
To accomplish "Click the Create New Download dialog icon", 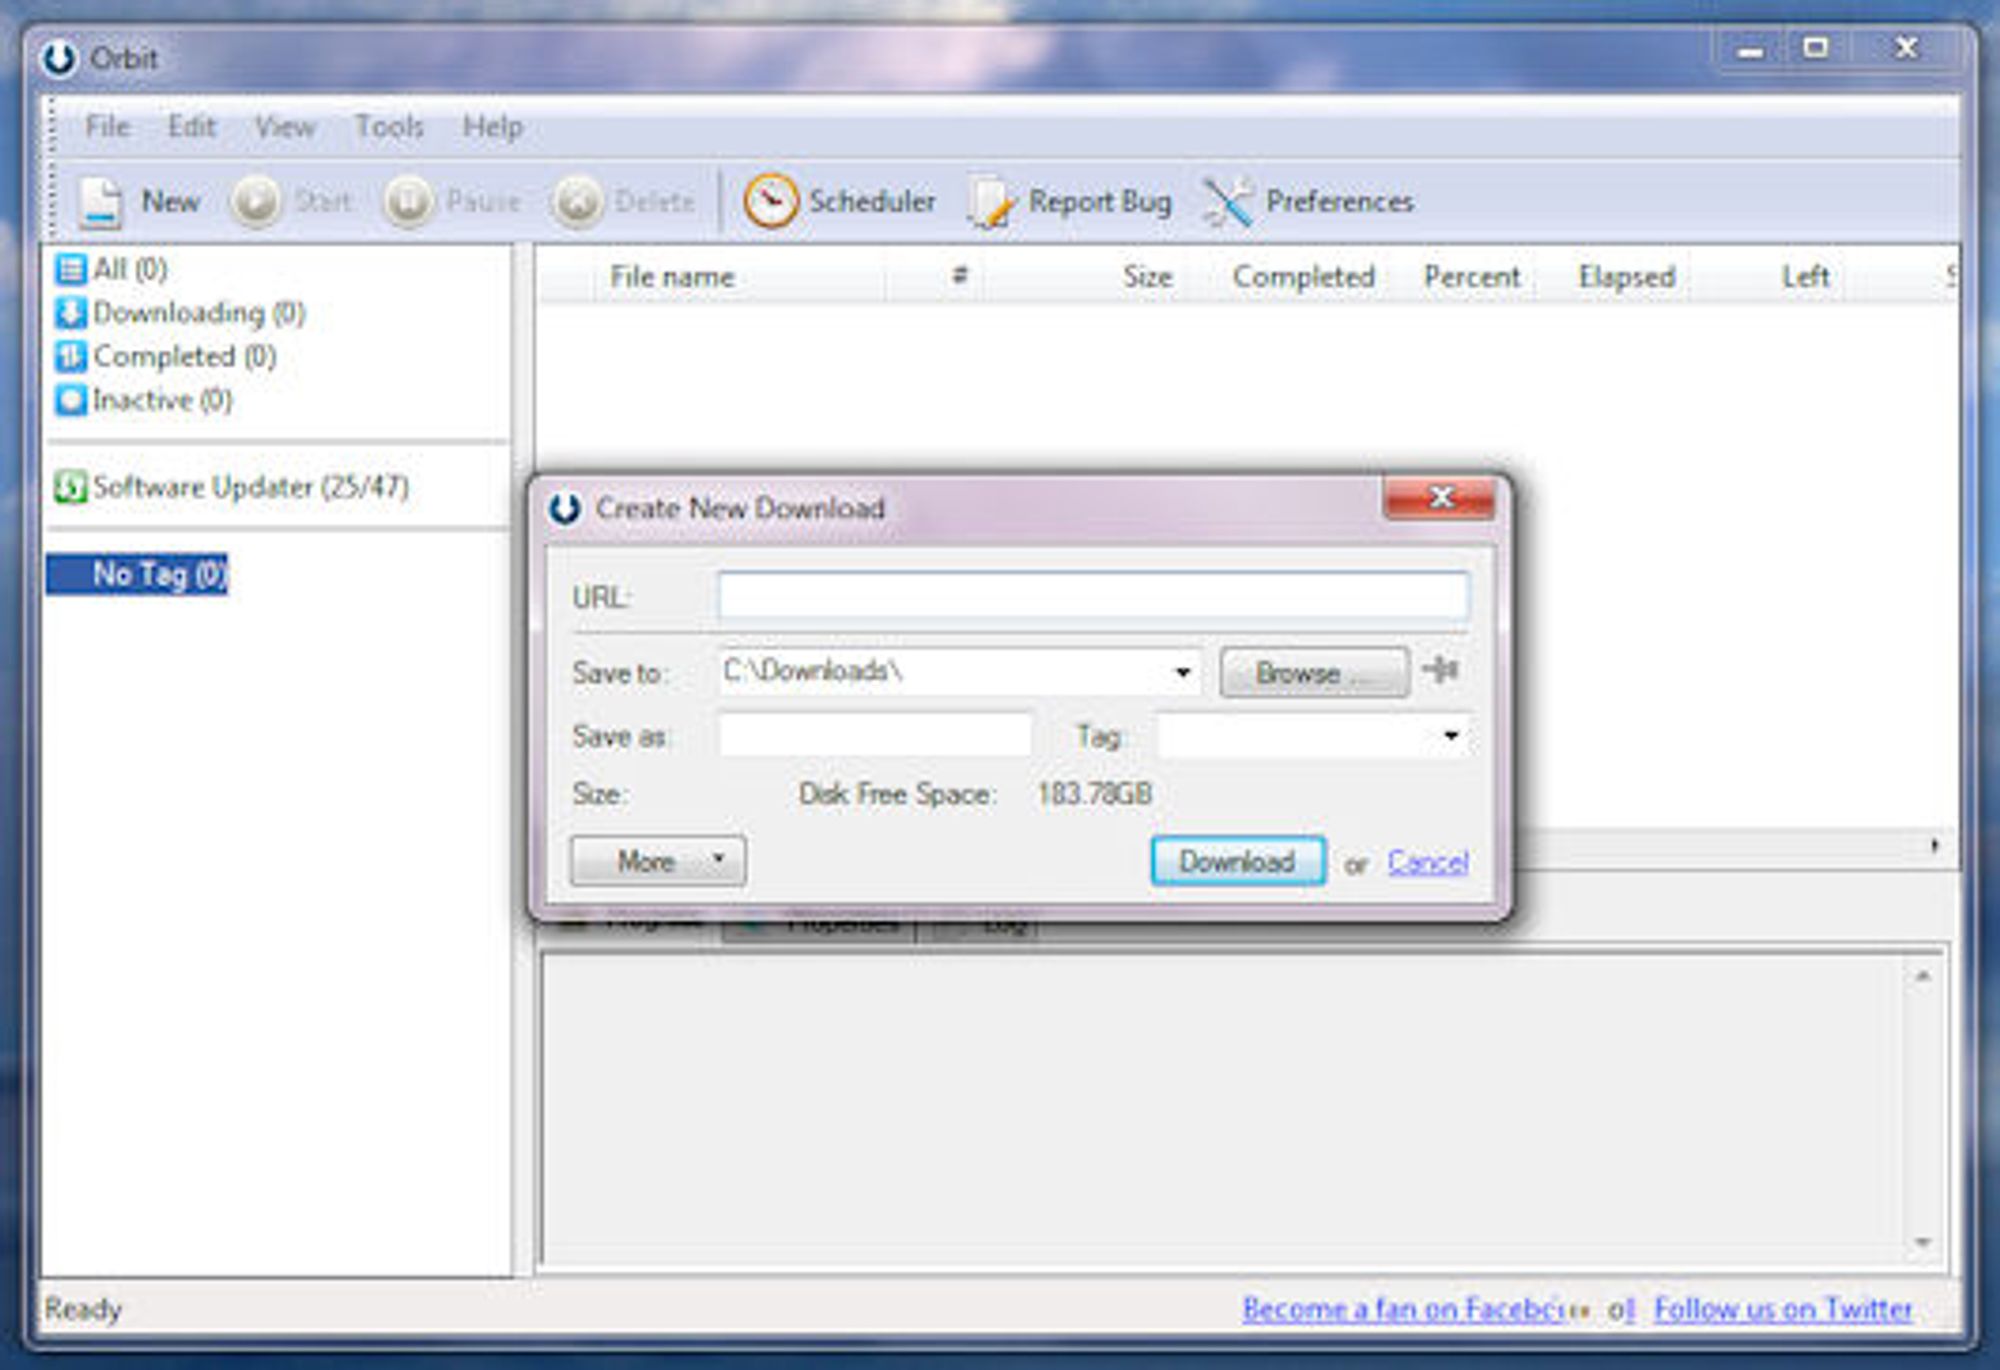I will pyautogui.click(x=565, y=508).
